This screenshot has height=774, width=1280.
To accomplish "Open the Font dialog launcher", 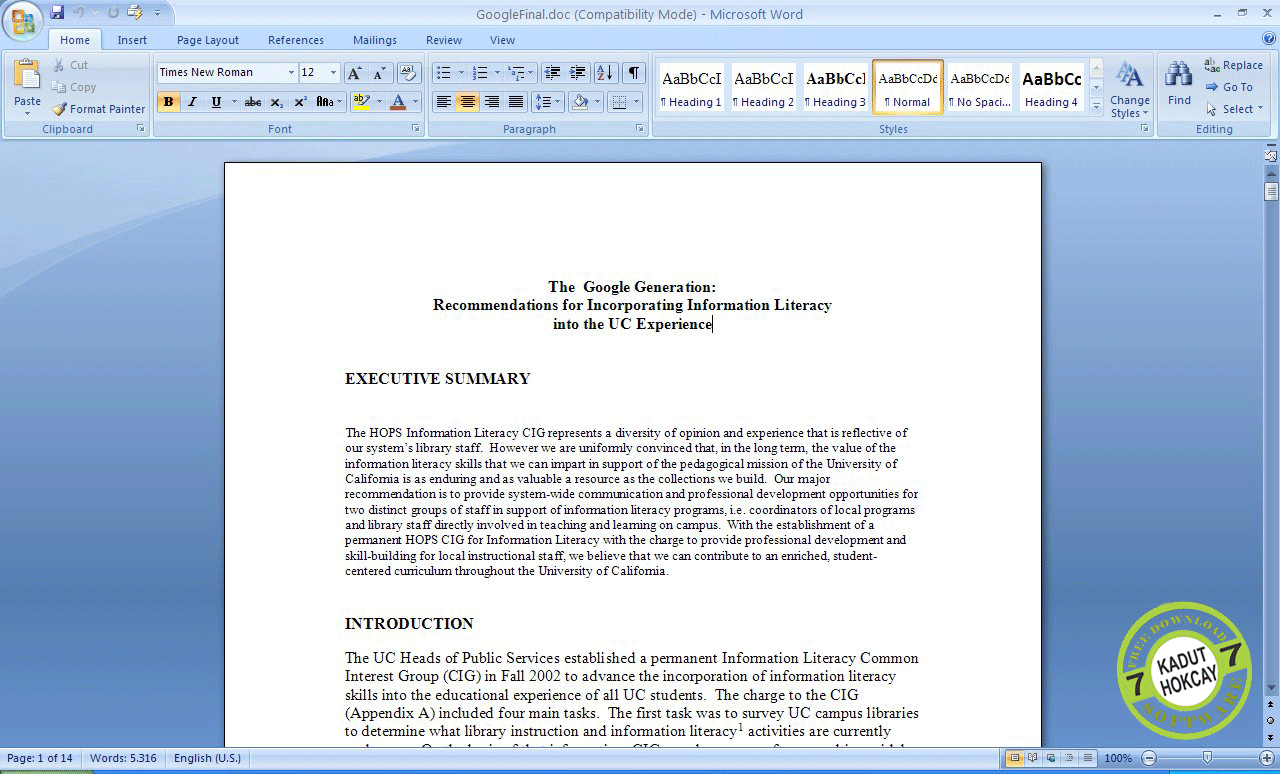I will (x=416, y=129).
